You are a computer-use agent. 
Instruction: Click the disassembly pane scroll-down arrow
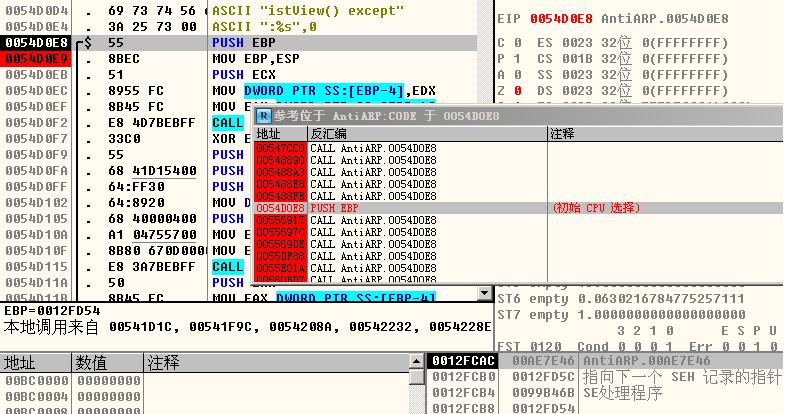(484, 292)
